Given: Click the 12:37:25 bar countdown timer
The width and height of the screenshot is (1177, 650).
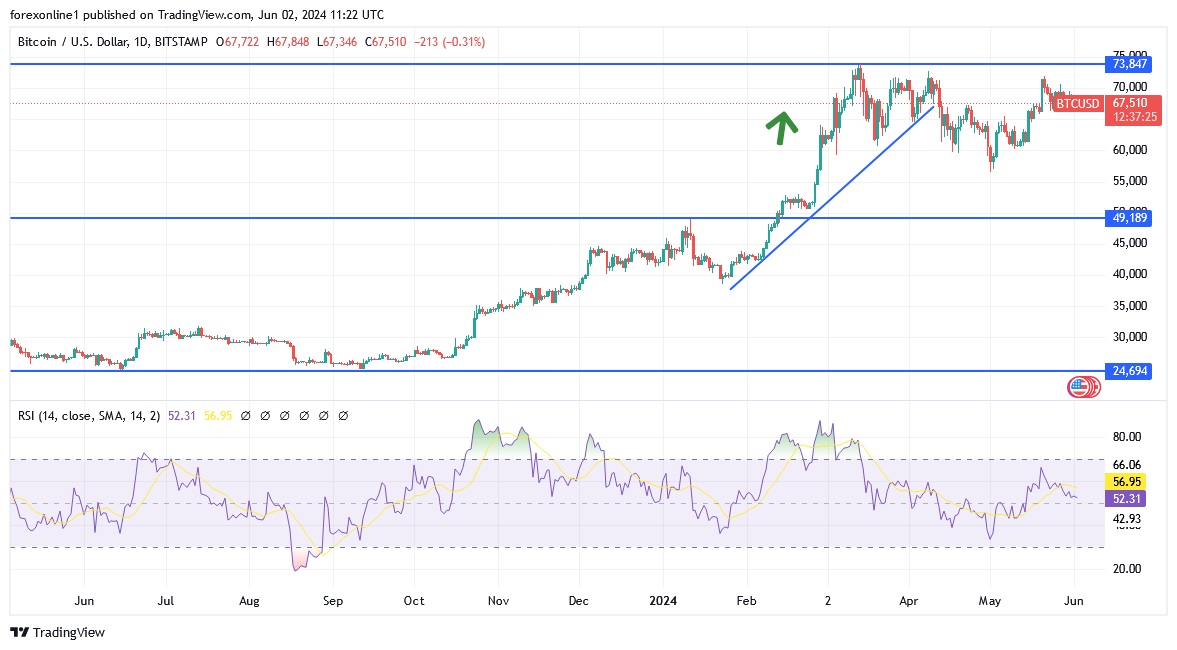Looking at the screenshot, I should point(1134,117).
